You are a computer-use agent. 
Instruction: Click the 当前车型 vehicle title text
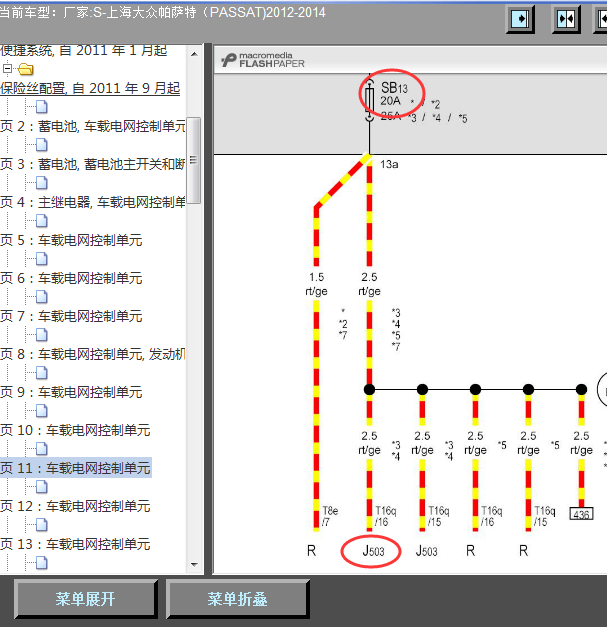tap(162, 12)
